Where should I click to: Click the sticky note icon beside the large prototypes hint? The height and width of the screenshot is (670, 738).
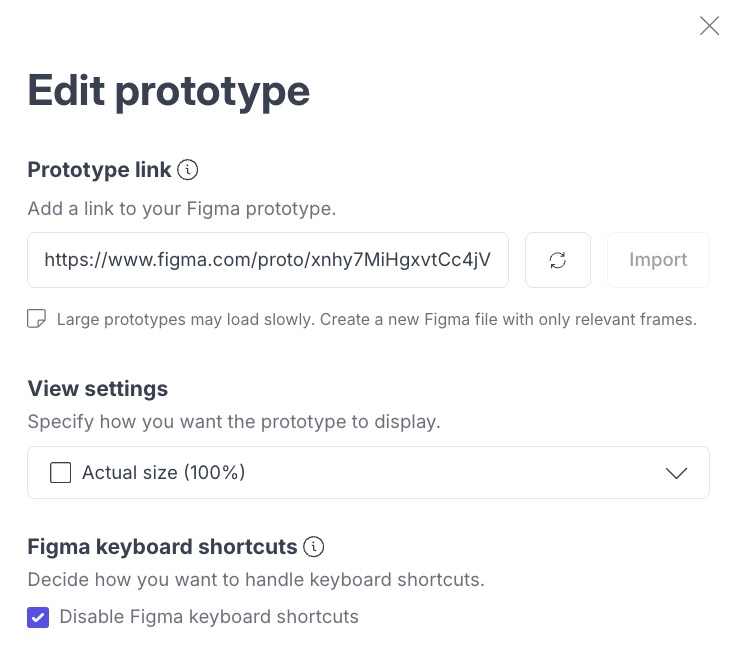(x=37, y=320)
